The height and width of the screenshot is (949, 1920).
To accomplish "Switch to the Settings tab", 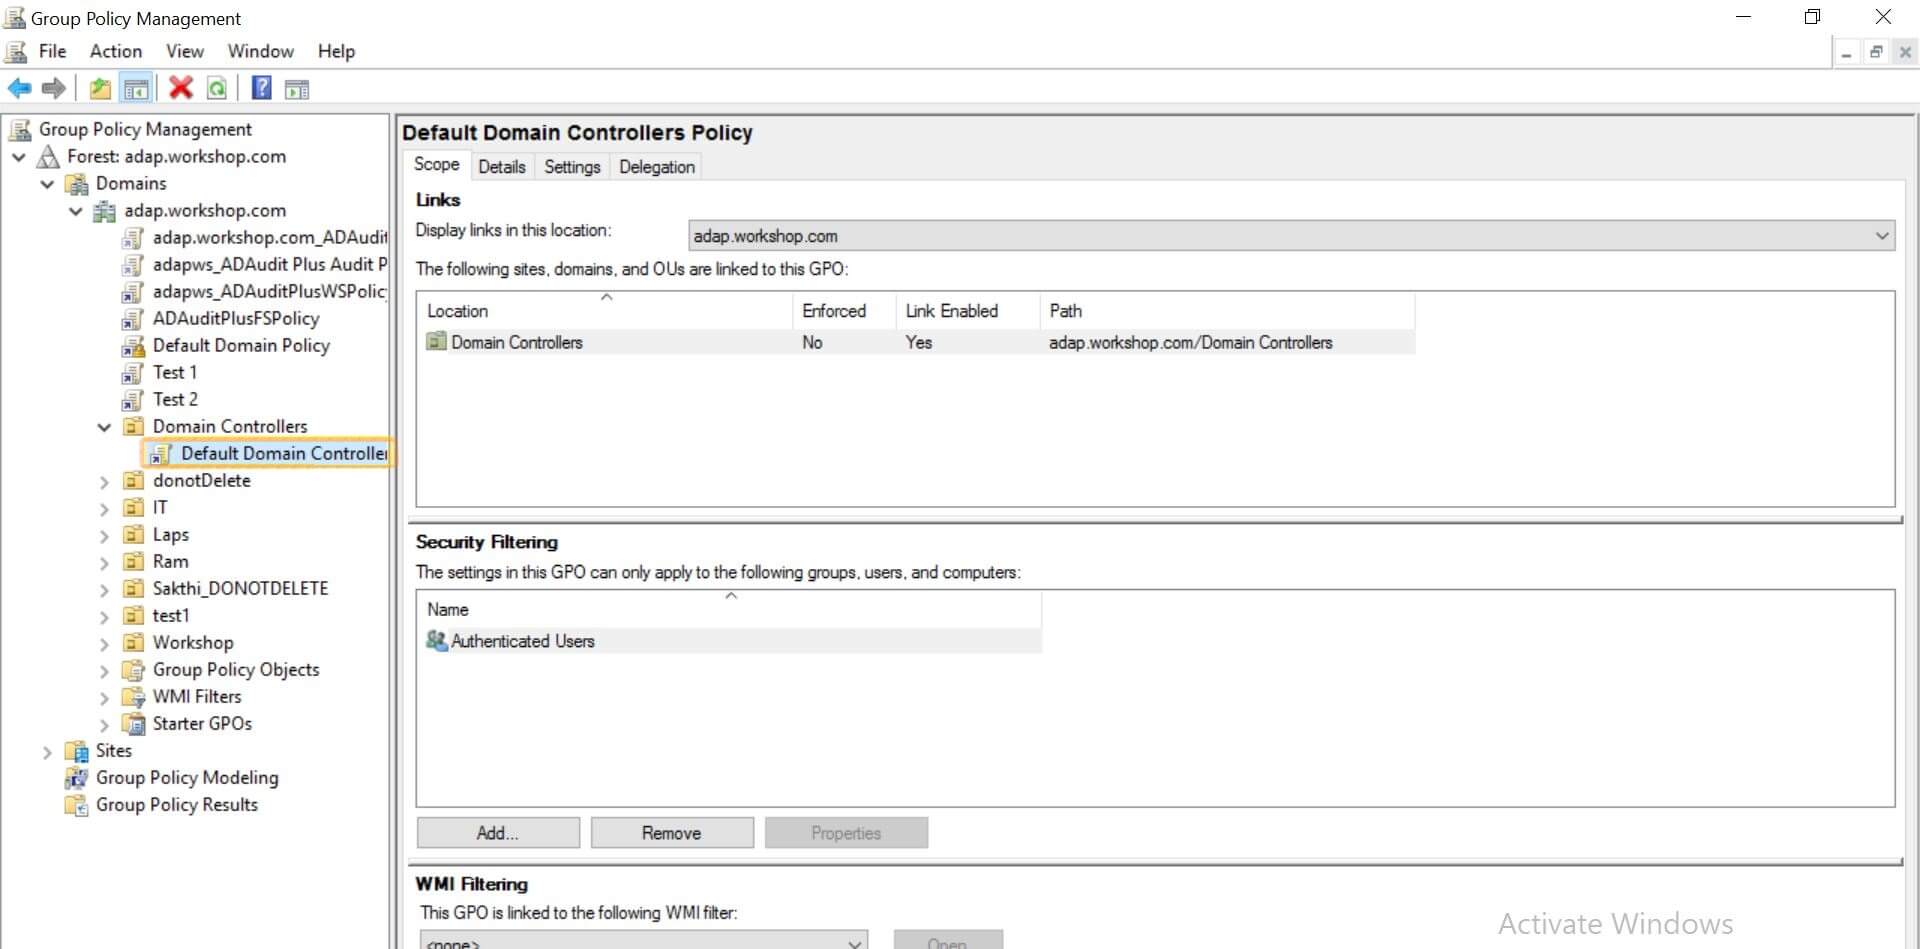I will (572, 167).
